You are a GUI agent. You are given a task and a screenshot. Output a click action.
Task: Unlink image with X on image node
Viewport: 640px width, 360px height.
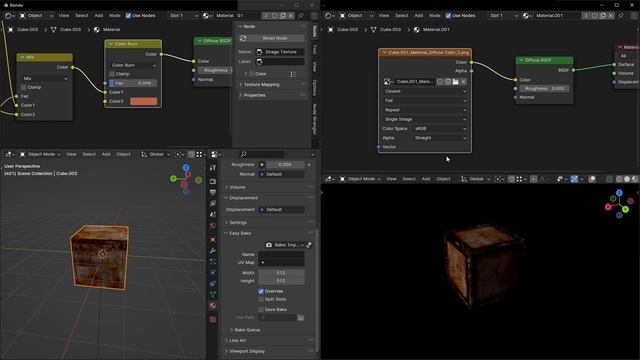[x=463, y=82]
